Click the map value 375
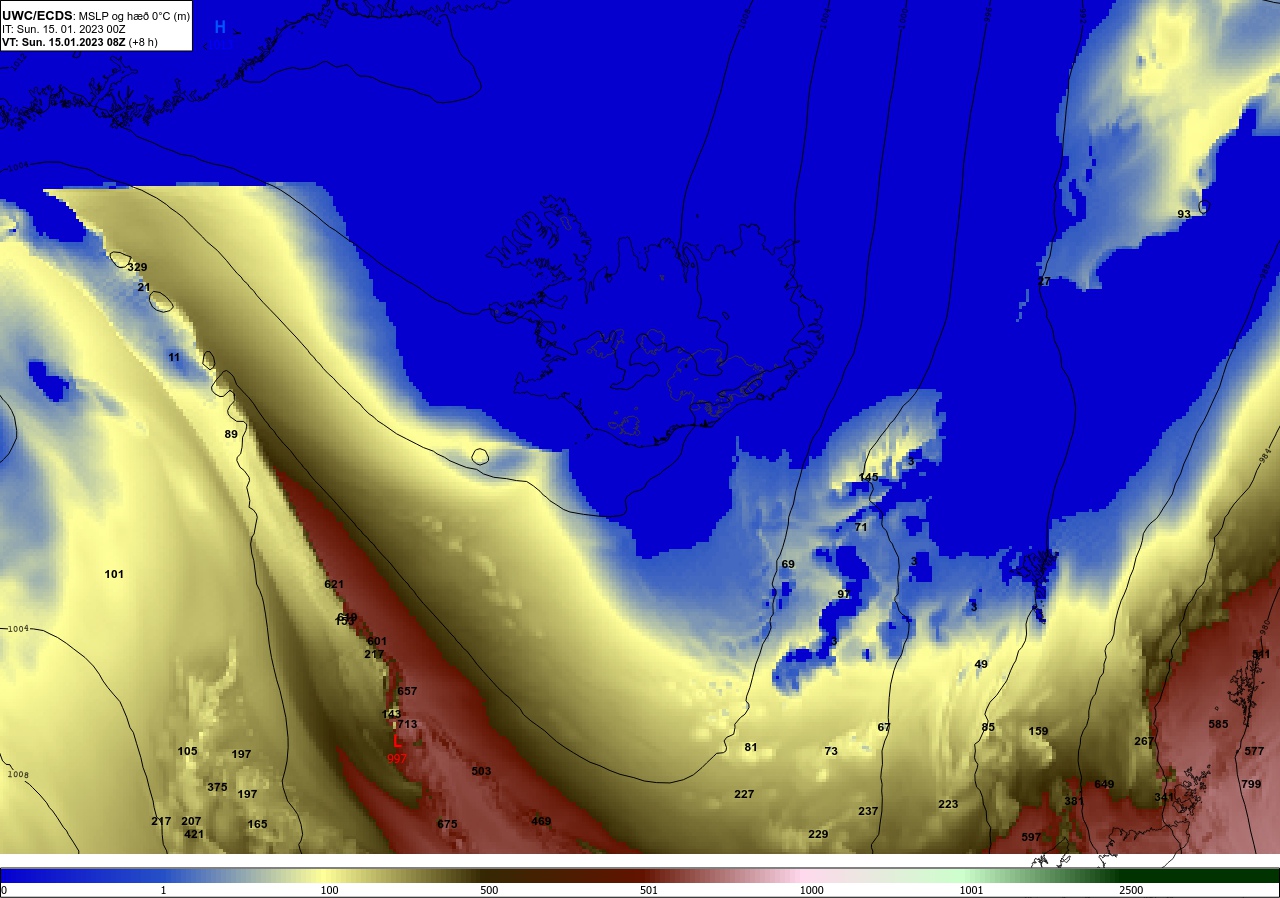This screenshot has width=1280, height=898. click(217, 787)
